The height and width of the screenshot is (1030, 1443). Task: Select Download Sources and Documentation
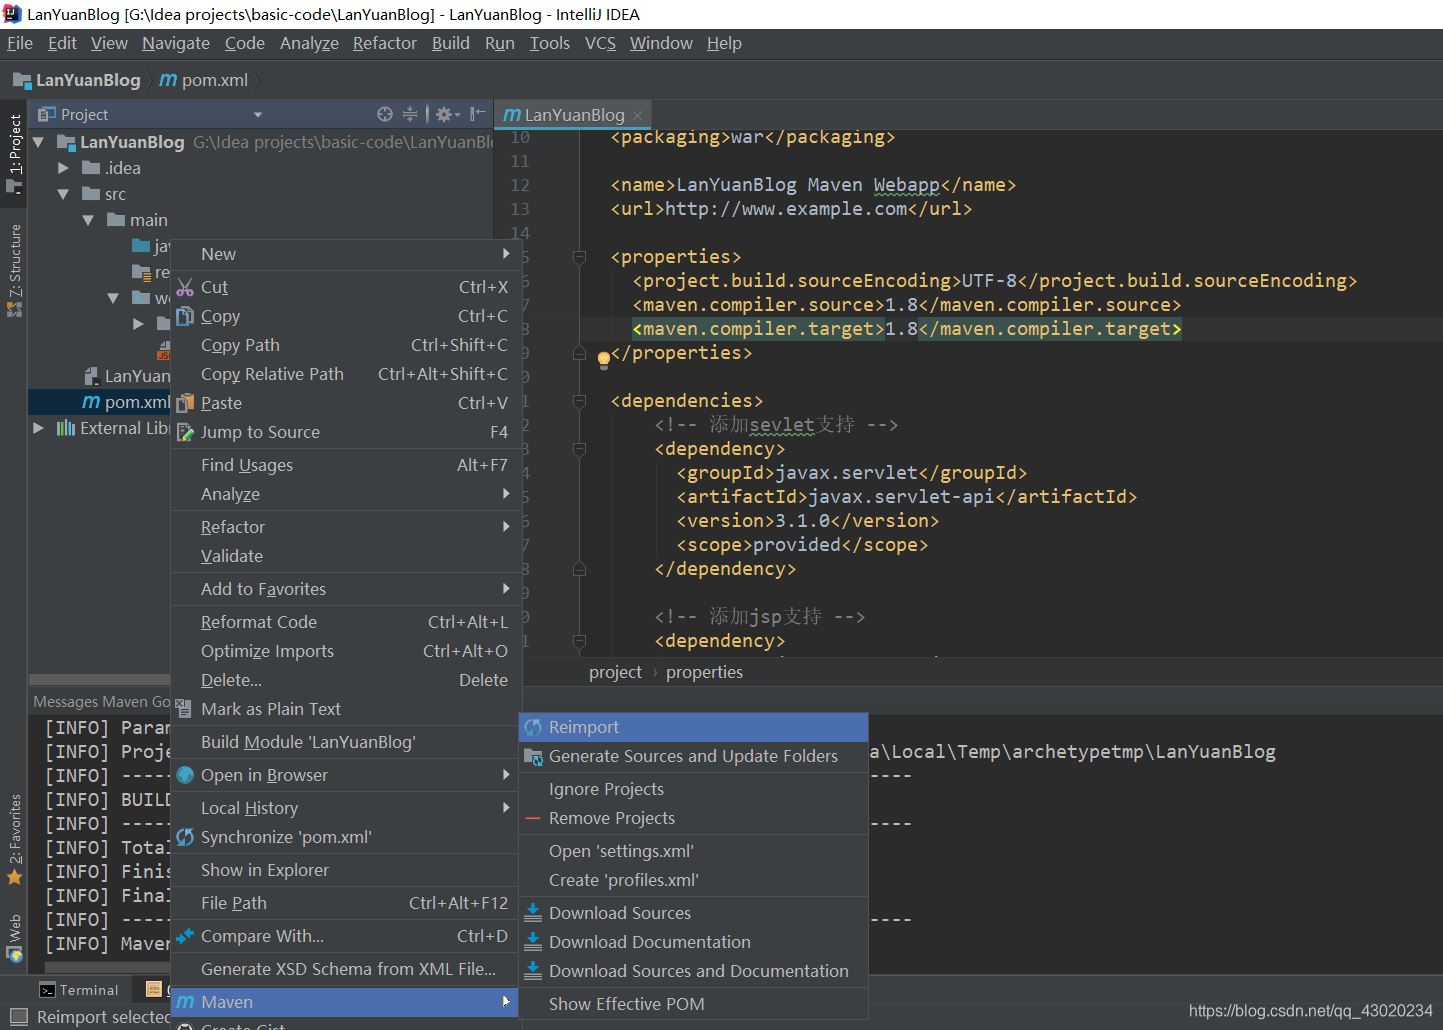click(693, 971)
